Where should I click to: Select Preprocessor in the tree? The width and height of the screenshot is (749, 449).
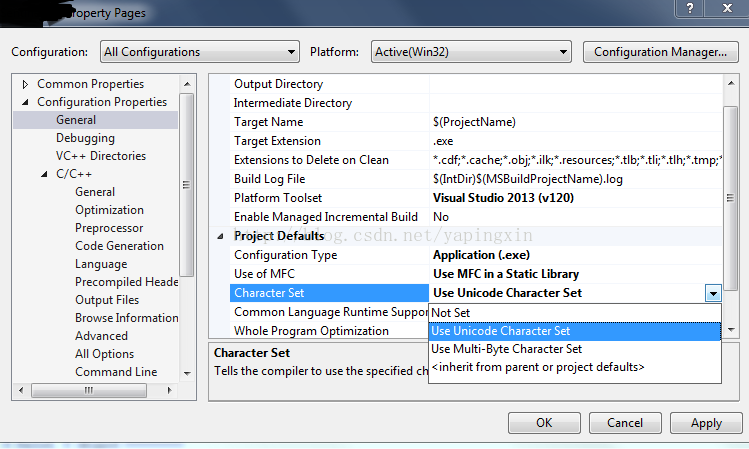point(109,228)
